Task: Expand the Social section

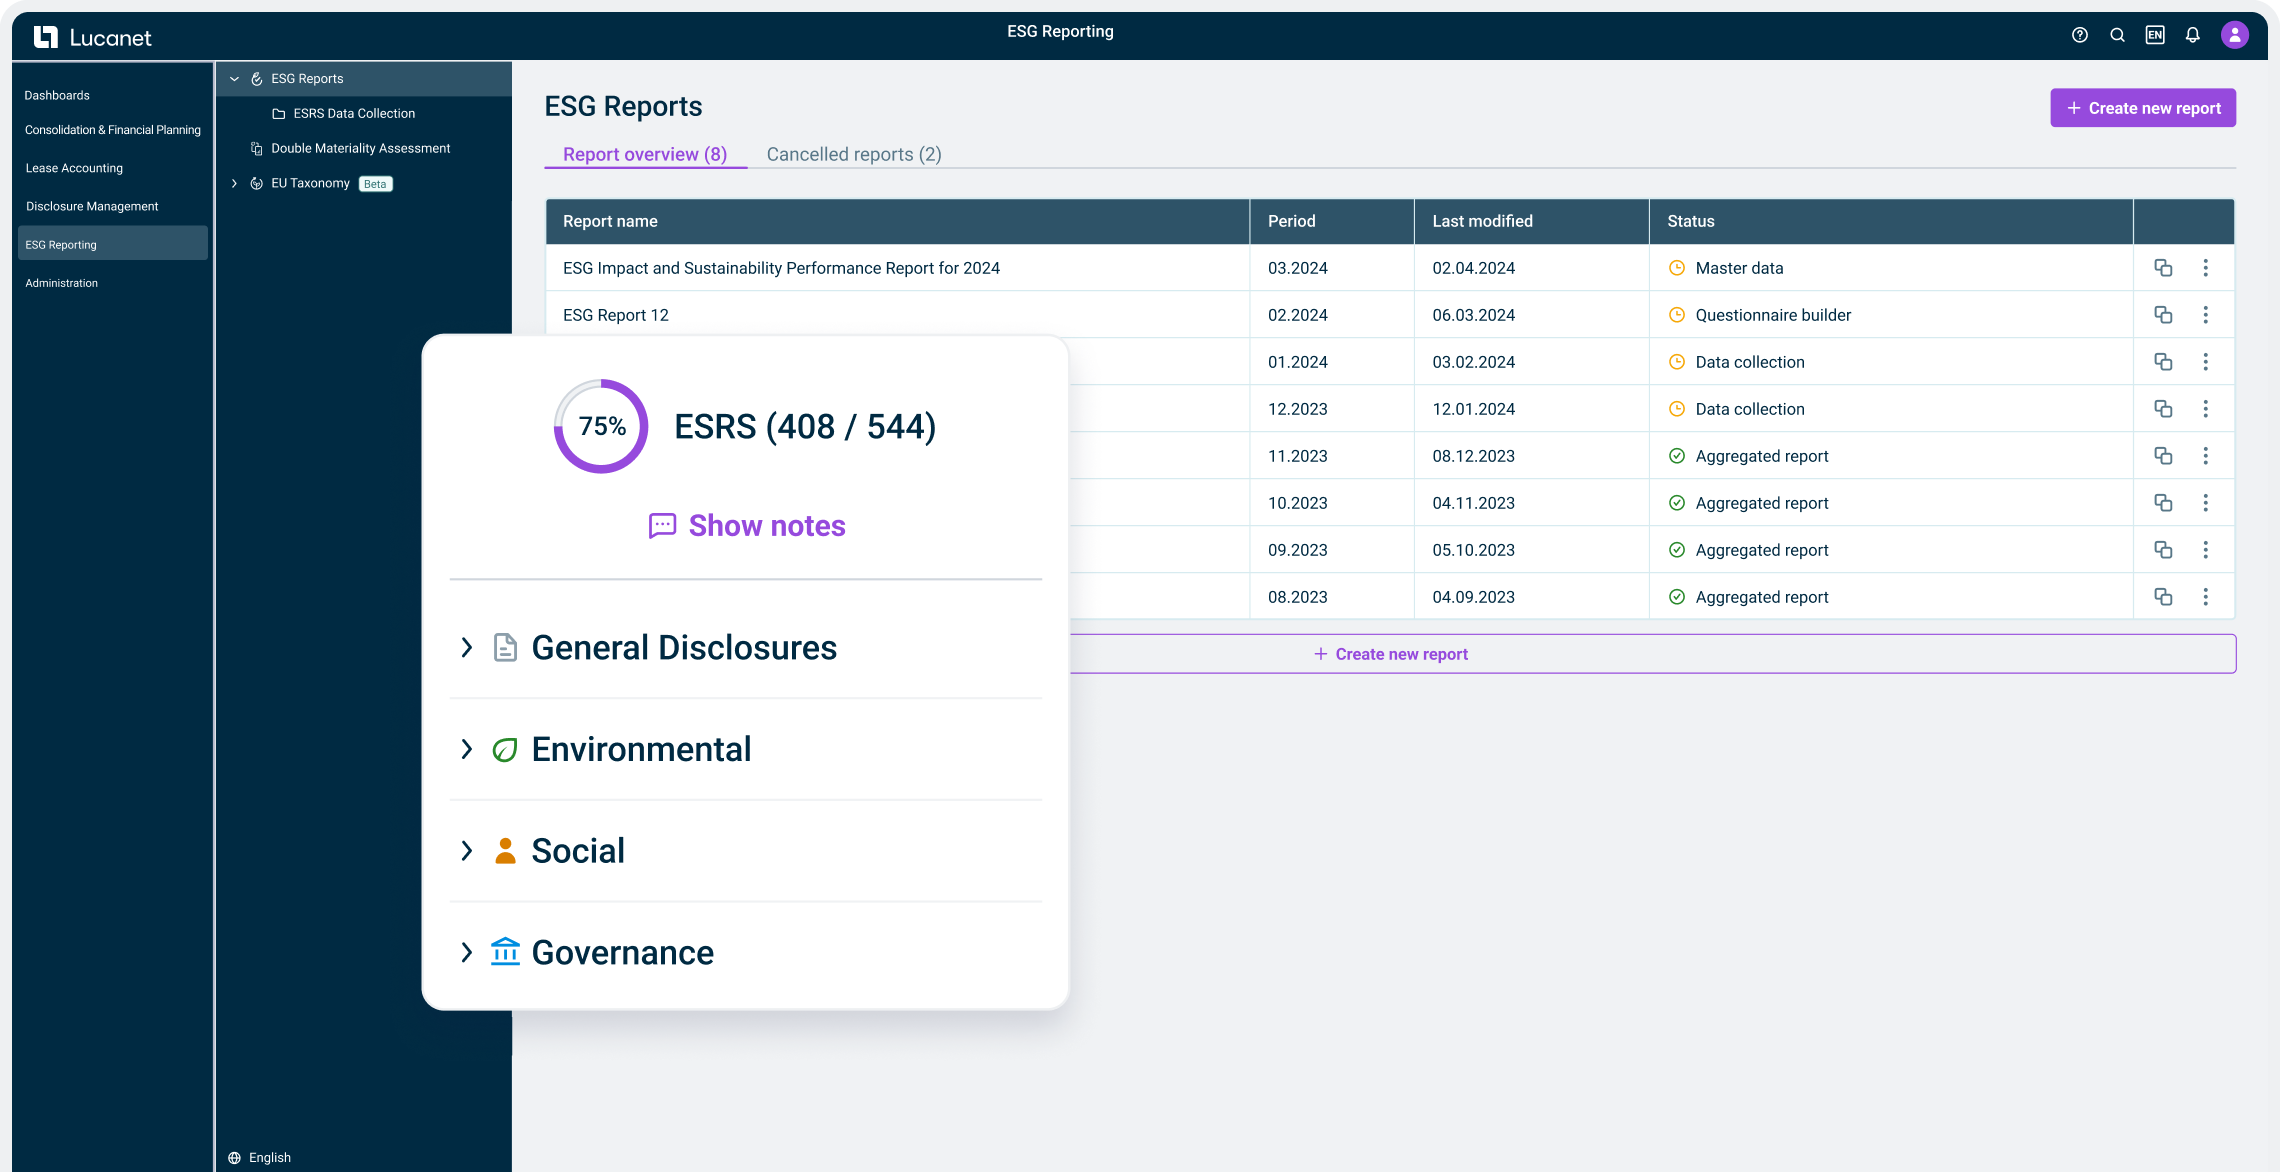Action: [x=466, y=851]
